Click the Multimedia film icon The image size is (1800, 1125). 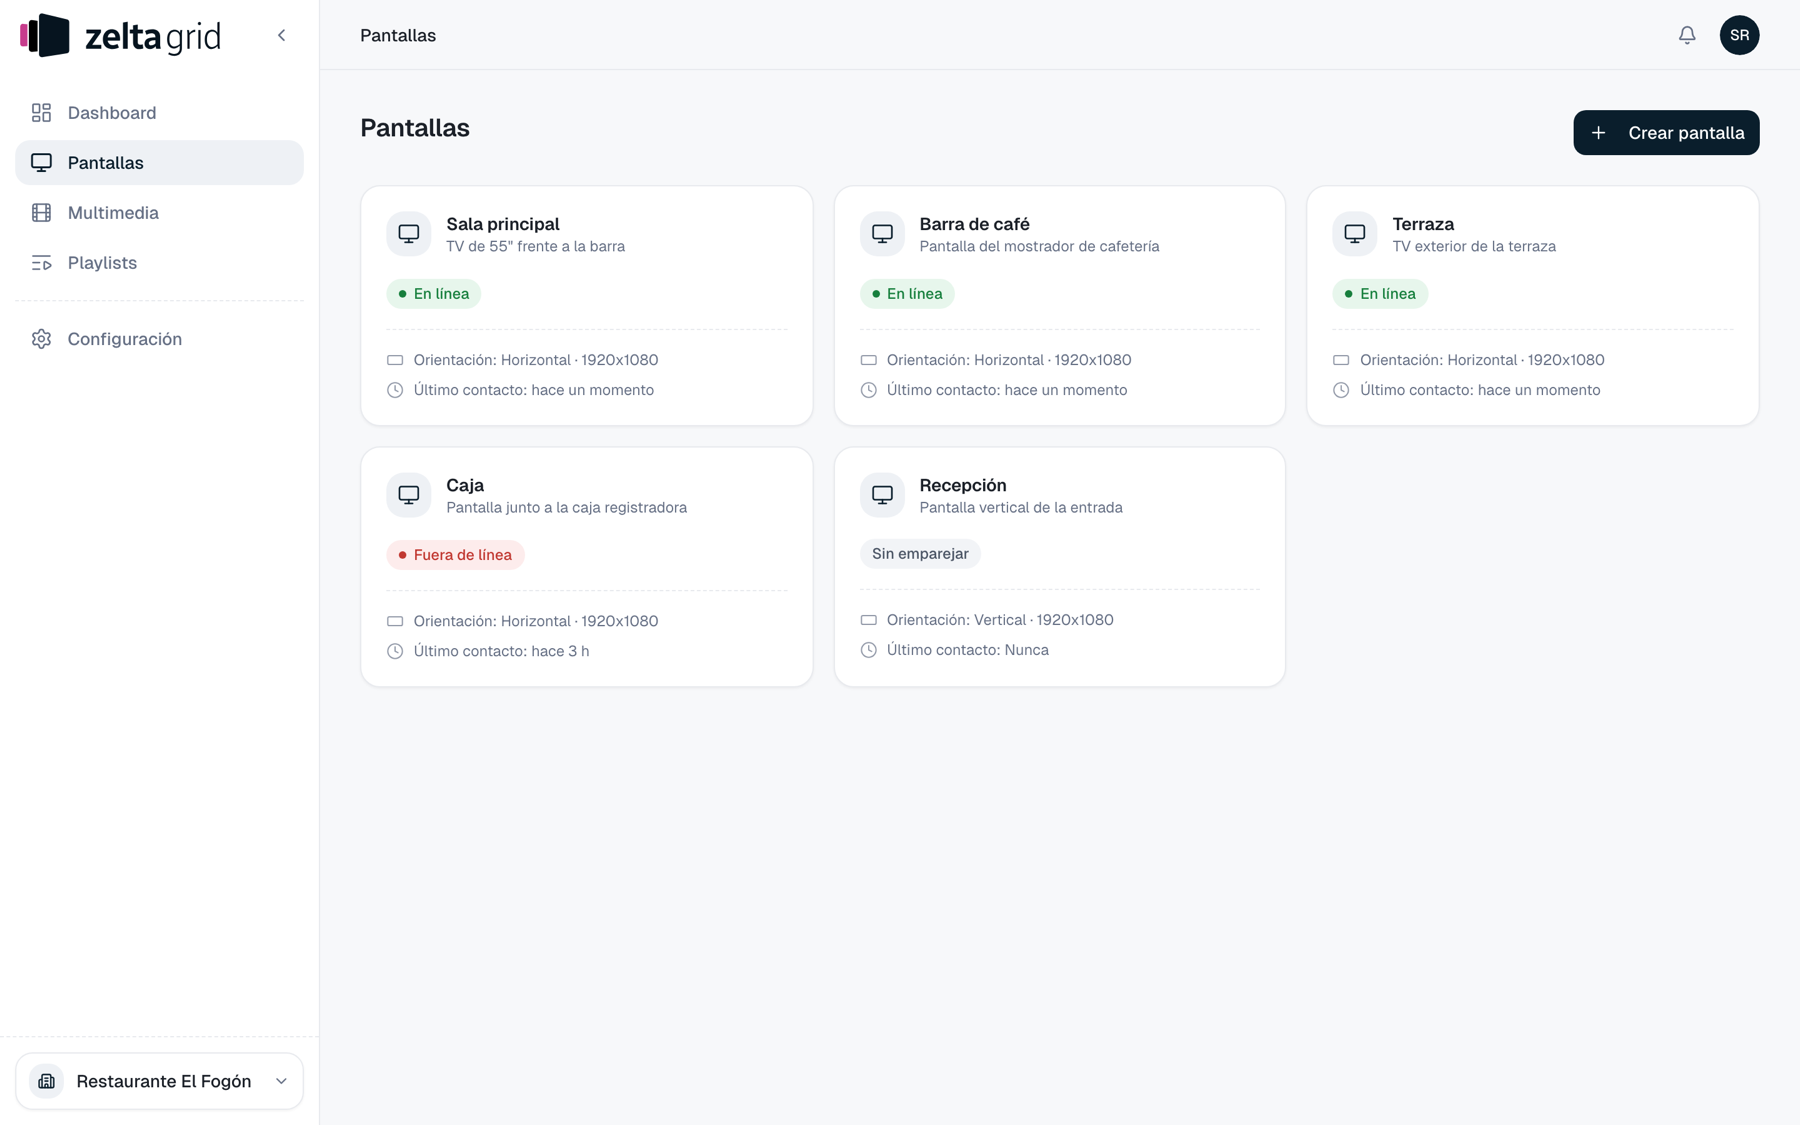[41, 213]
